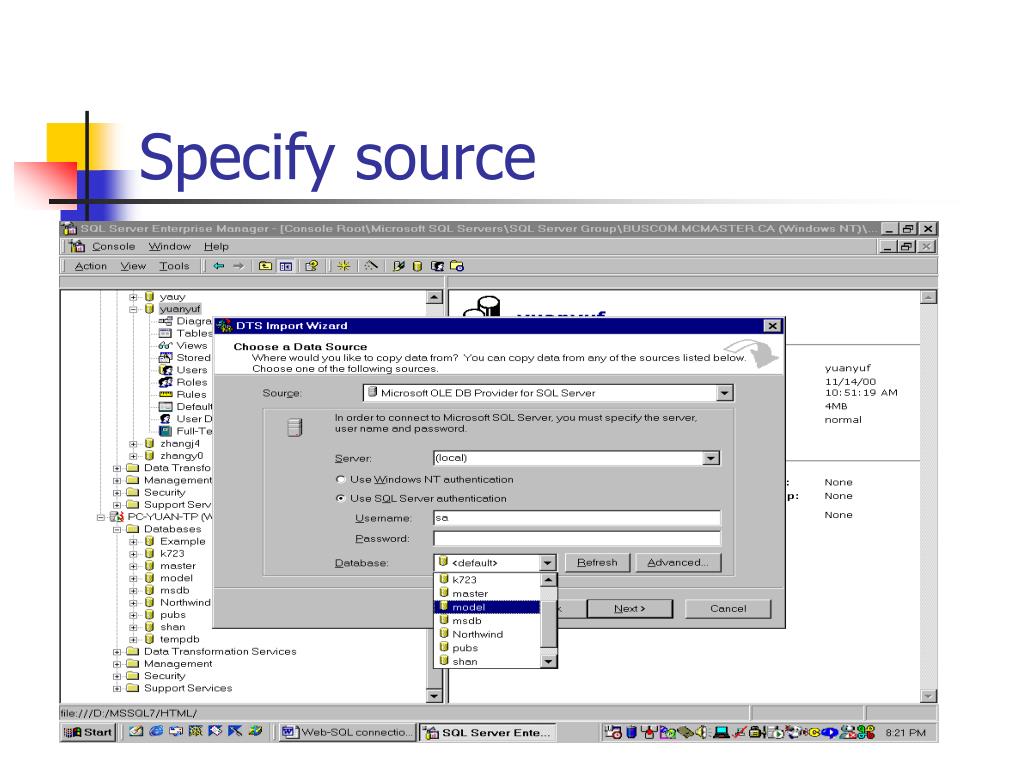The height and width of the screenshot is (768, 1024).
Task: Click the Next > button
Action: point(630,609)
